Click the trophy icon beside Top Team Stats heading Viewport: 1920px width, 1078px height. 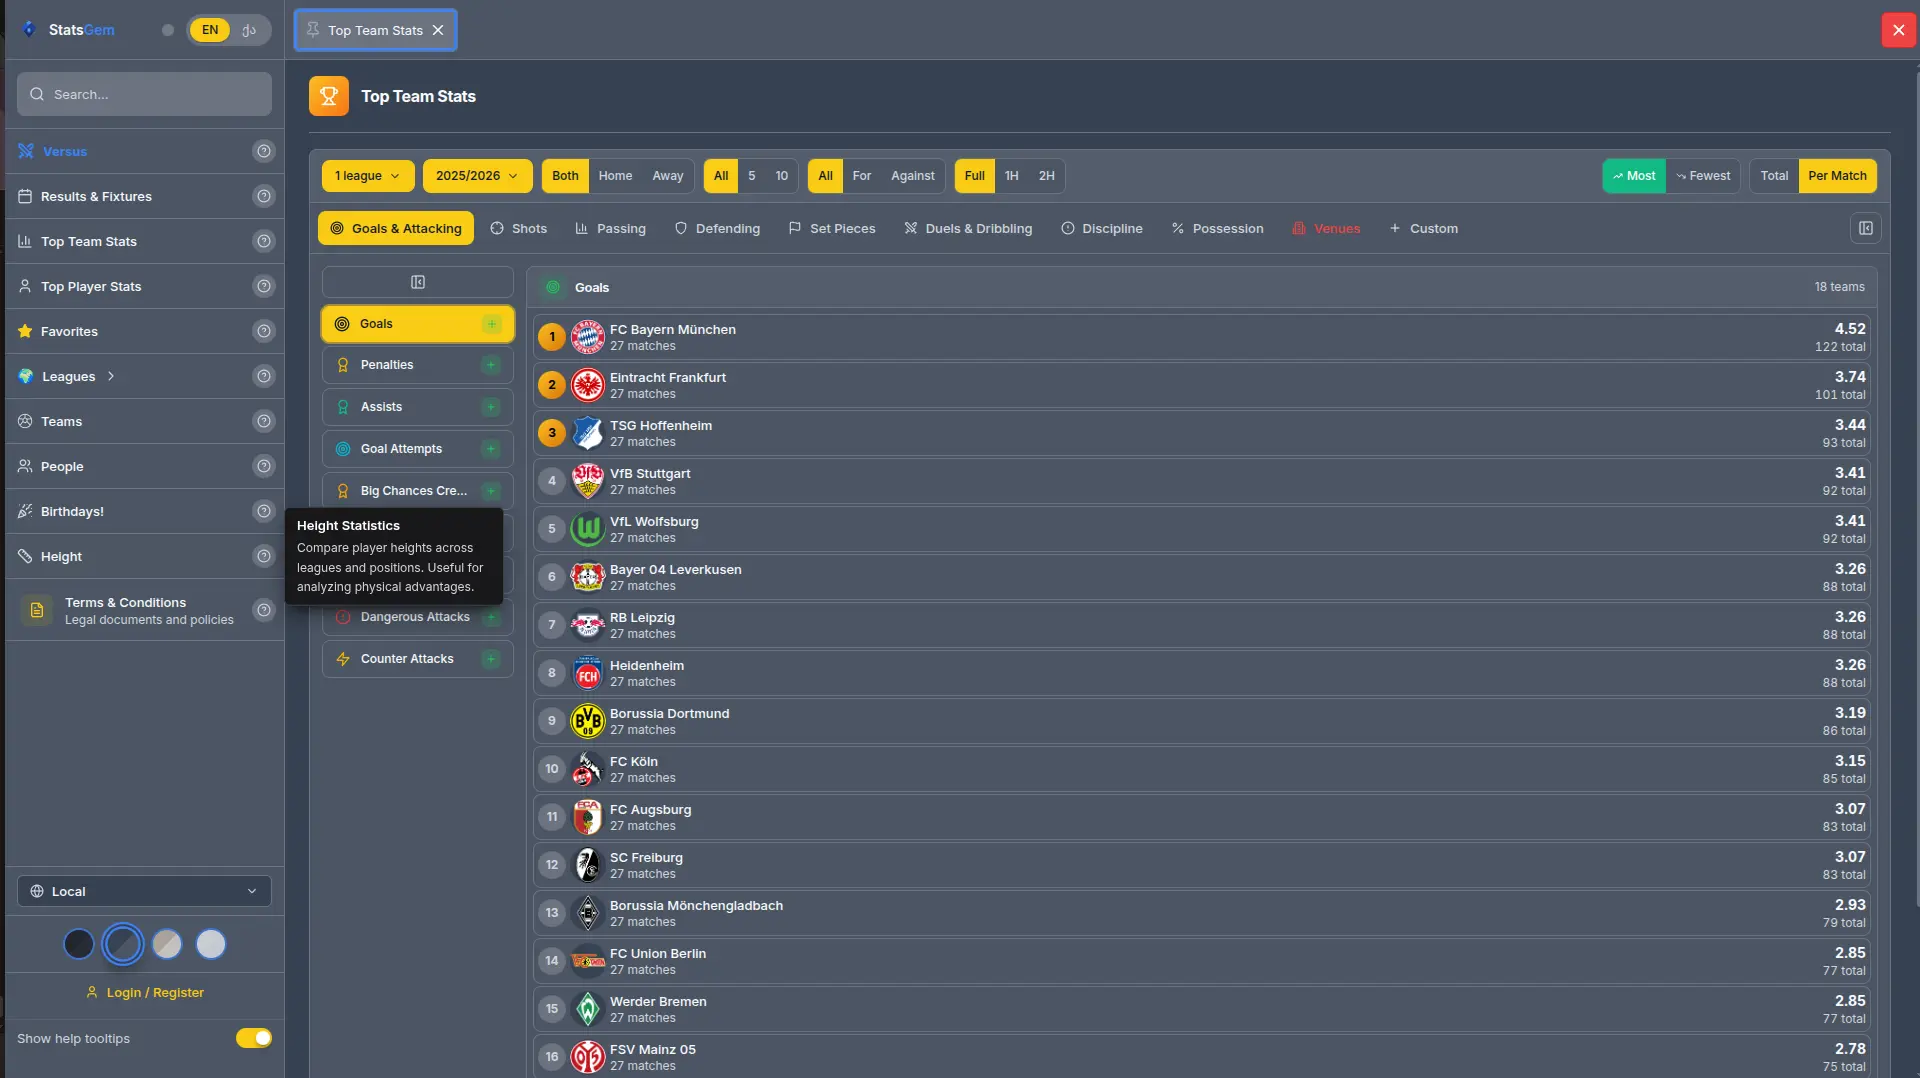(x=329, y=96)
